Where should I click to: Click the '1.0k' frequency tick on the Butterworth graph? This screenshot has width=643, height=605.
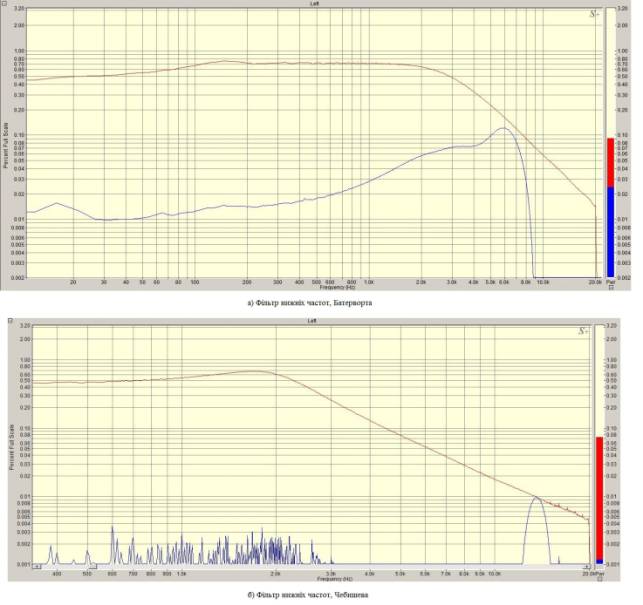[x=369, y=282]
